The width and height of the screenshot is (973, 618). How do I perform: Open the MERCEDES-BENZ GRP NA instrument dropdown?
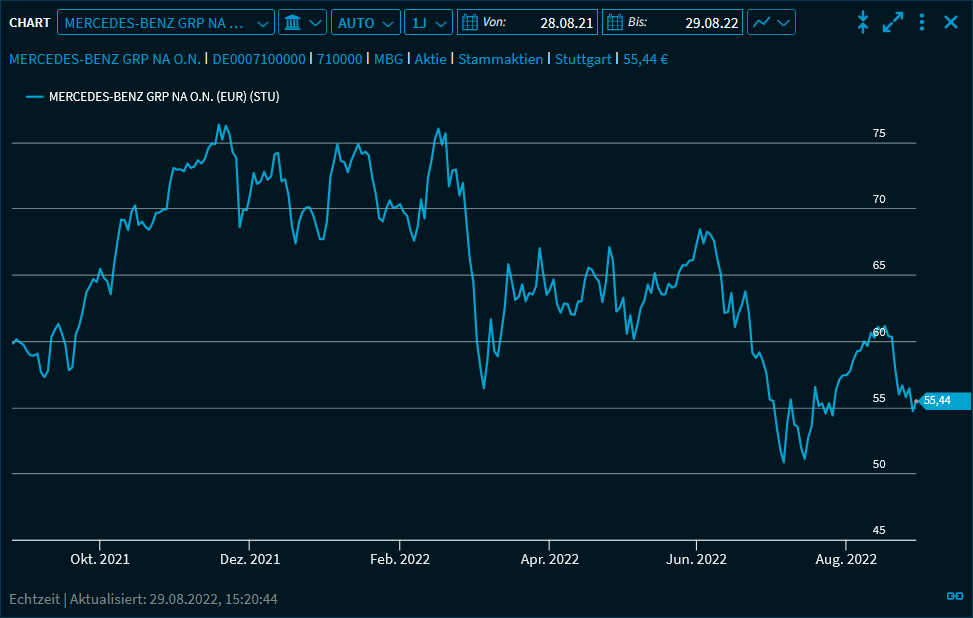tap(165, 22)
